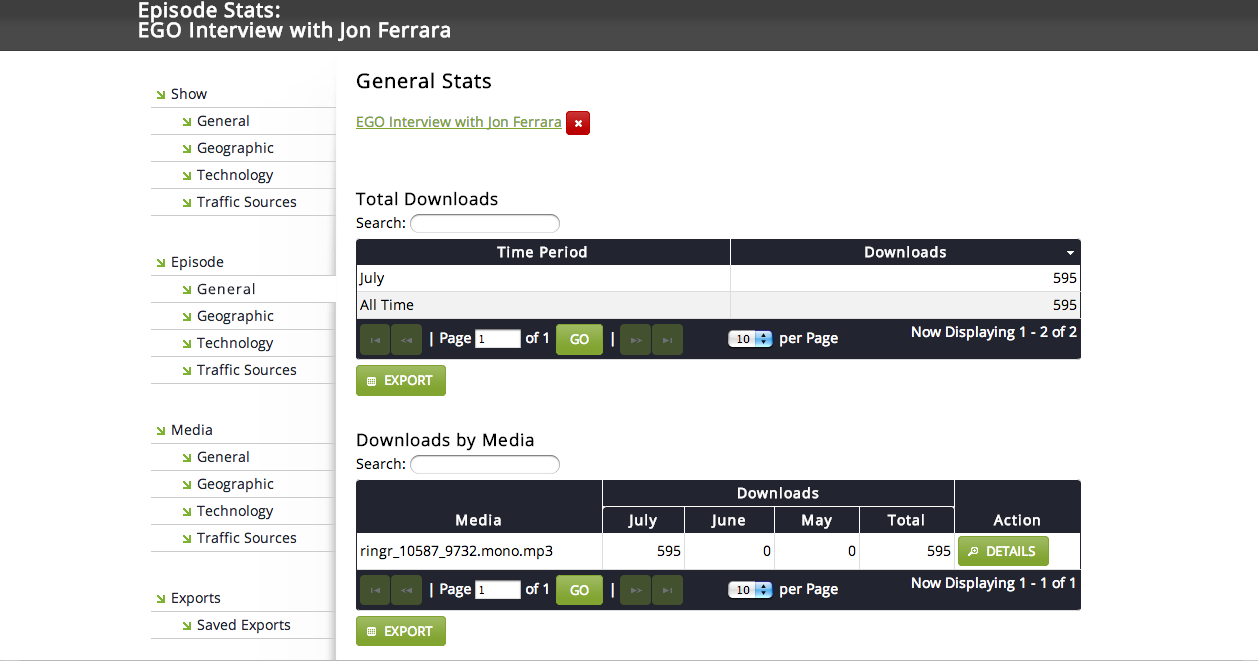Go to last page in Downloads by Media
The height and width of the screenshot is (661, 1258).
tap(667, 590)
